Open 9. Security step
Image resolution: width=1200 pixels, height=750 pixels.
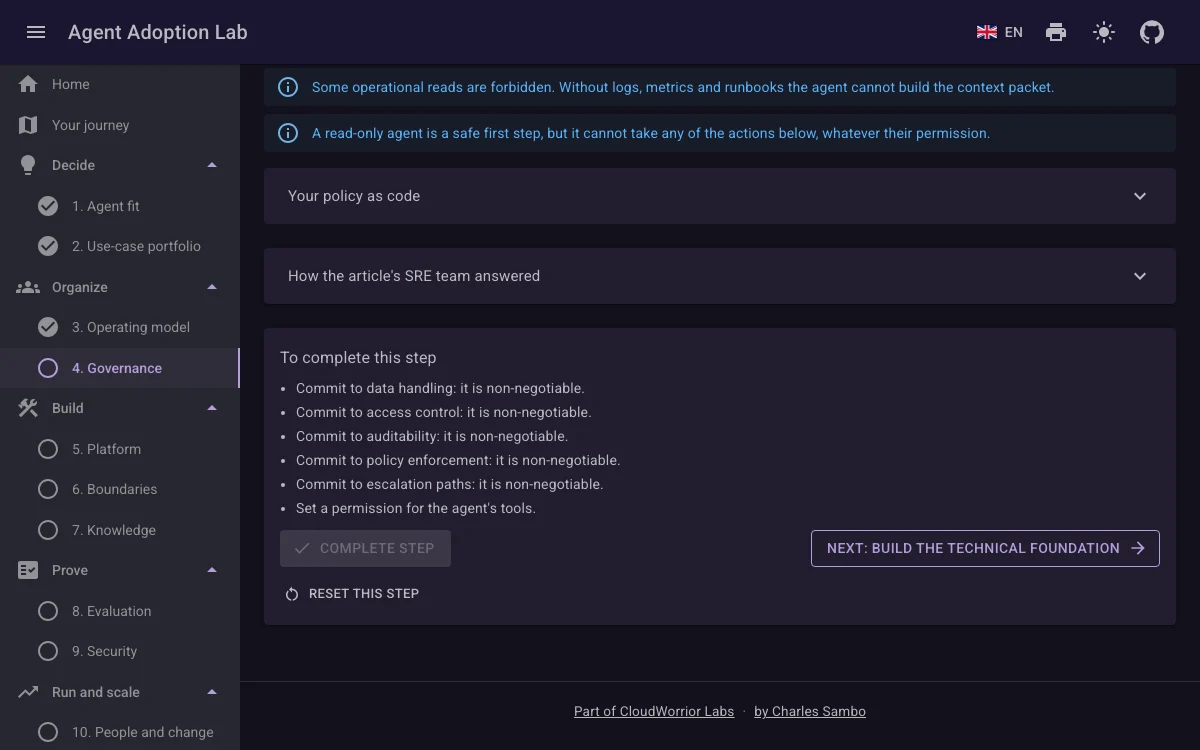(120, 651)
